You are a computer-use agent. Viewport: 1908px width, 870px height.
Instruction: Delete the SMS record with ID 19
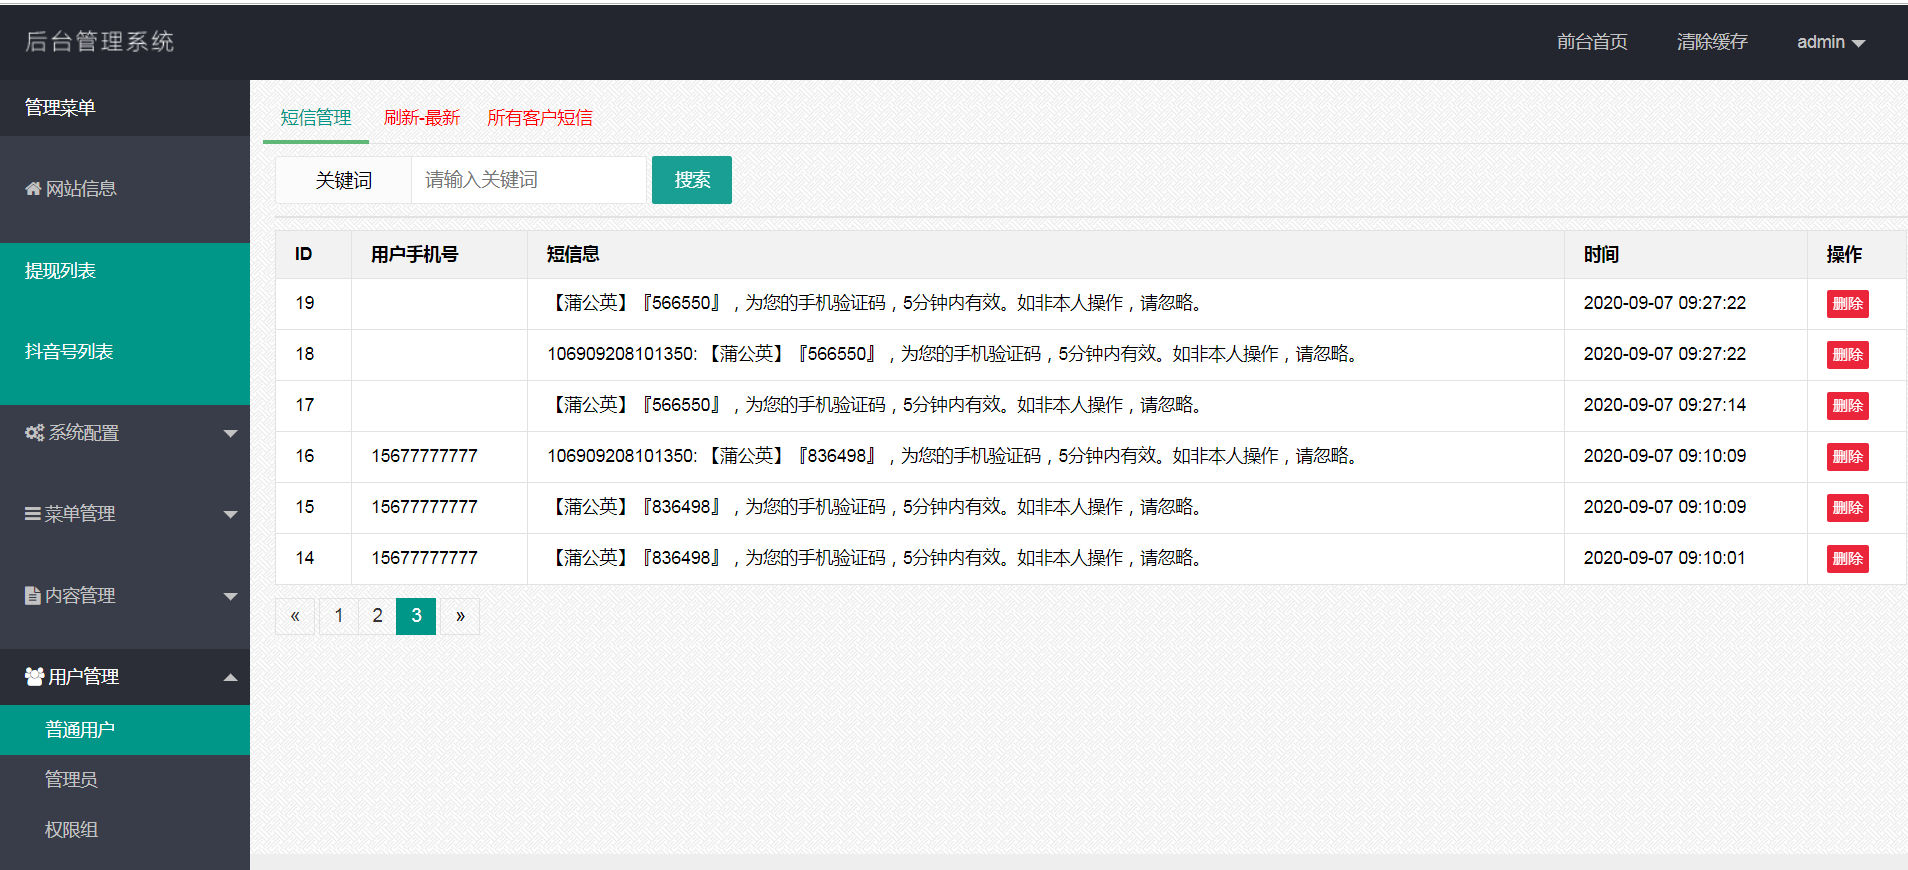pos(1848,304)
